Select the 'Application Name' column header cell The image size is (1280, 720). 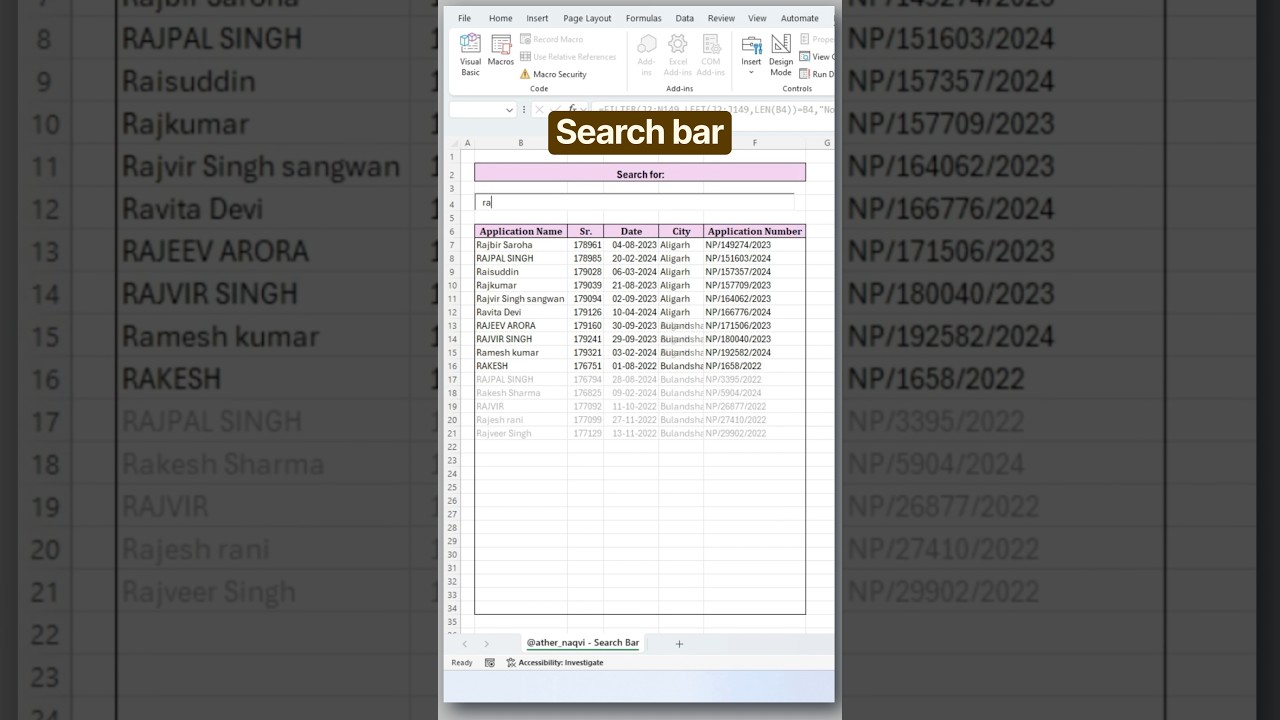(521, 231)
